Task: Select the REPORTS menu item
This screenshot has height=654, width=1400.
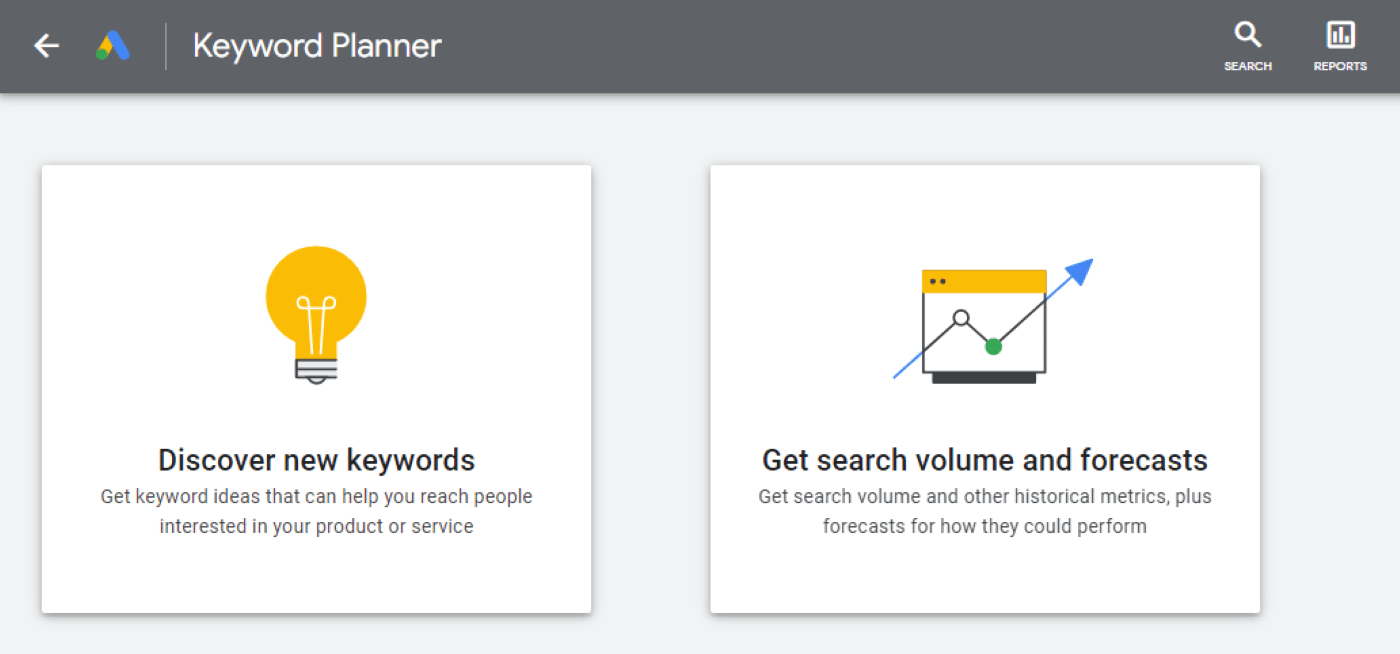Action: click(1339, 66)
